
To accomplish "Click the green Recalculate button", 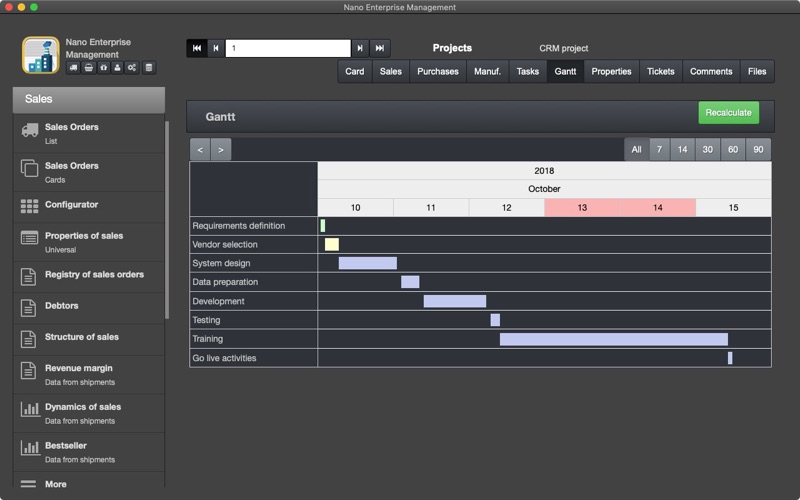I will (x=729, y=113).
